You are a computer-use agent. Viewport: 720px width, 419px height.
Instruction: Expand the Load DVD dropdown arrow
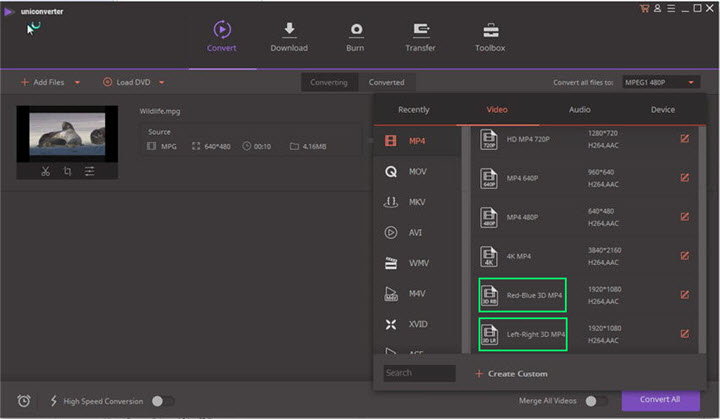pyautogui.click(x=161, y=82)
